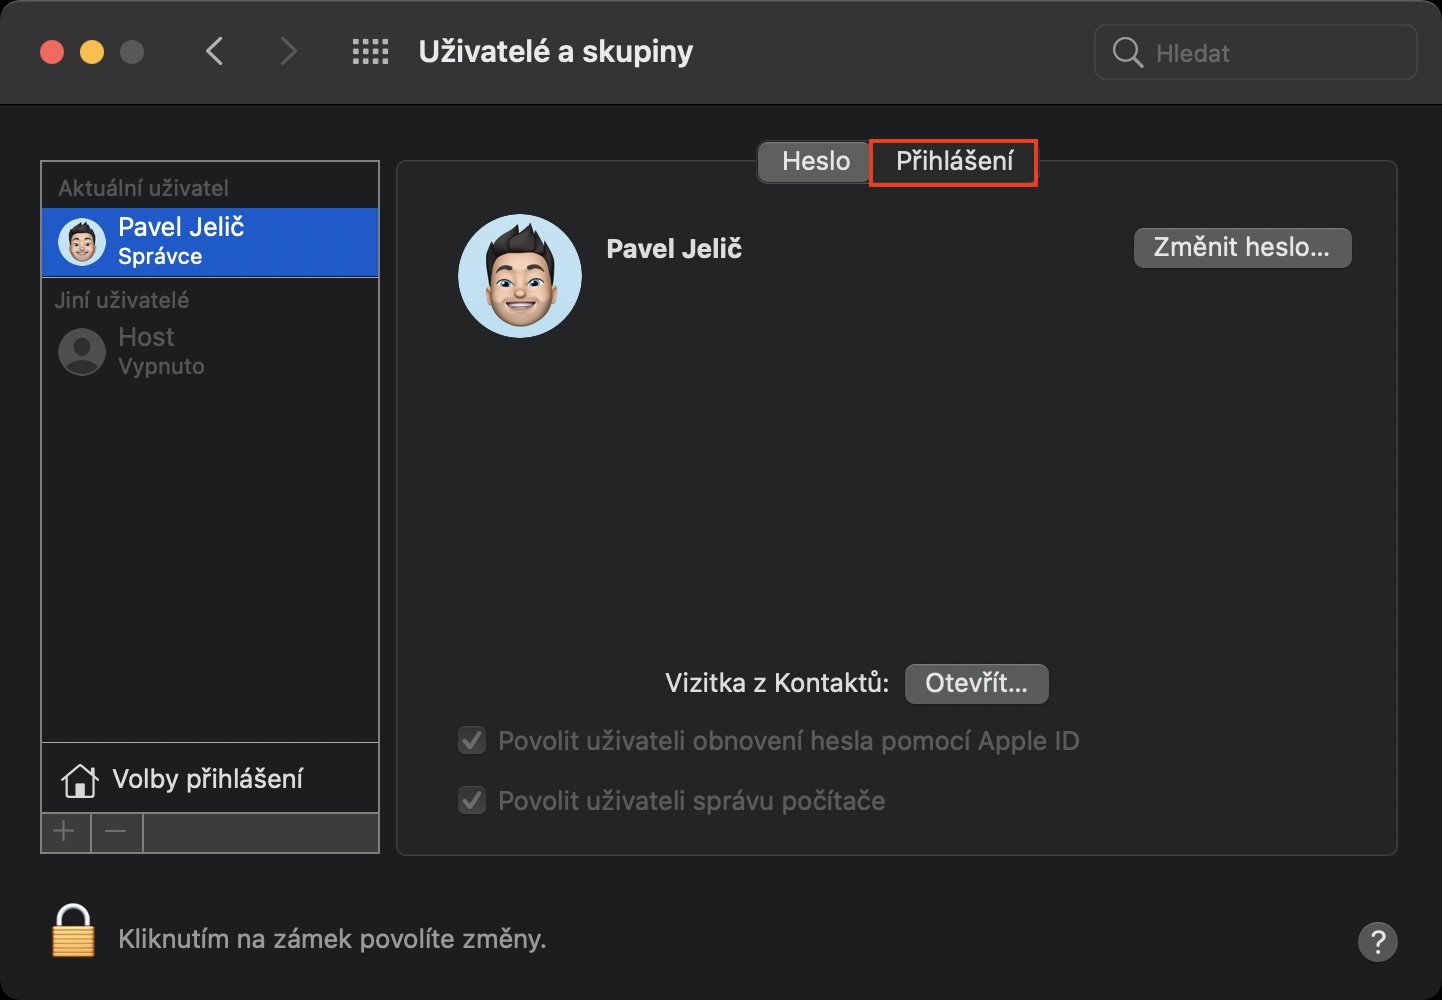Click the search magnifier icon
This screenshot has width=1442, height=1000.
[x=1127, y=53]
